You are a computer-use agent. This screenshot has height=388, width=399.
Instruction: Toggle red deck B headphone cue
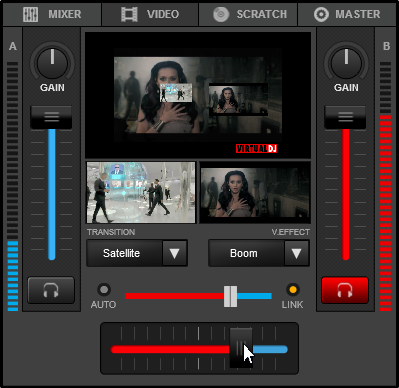345,290
